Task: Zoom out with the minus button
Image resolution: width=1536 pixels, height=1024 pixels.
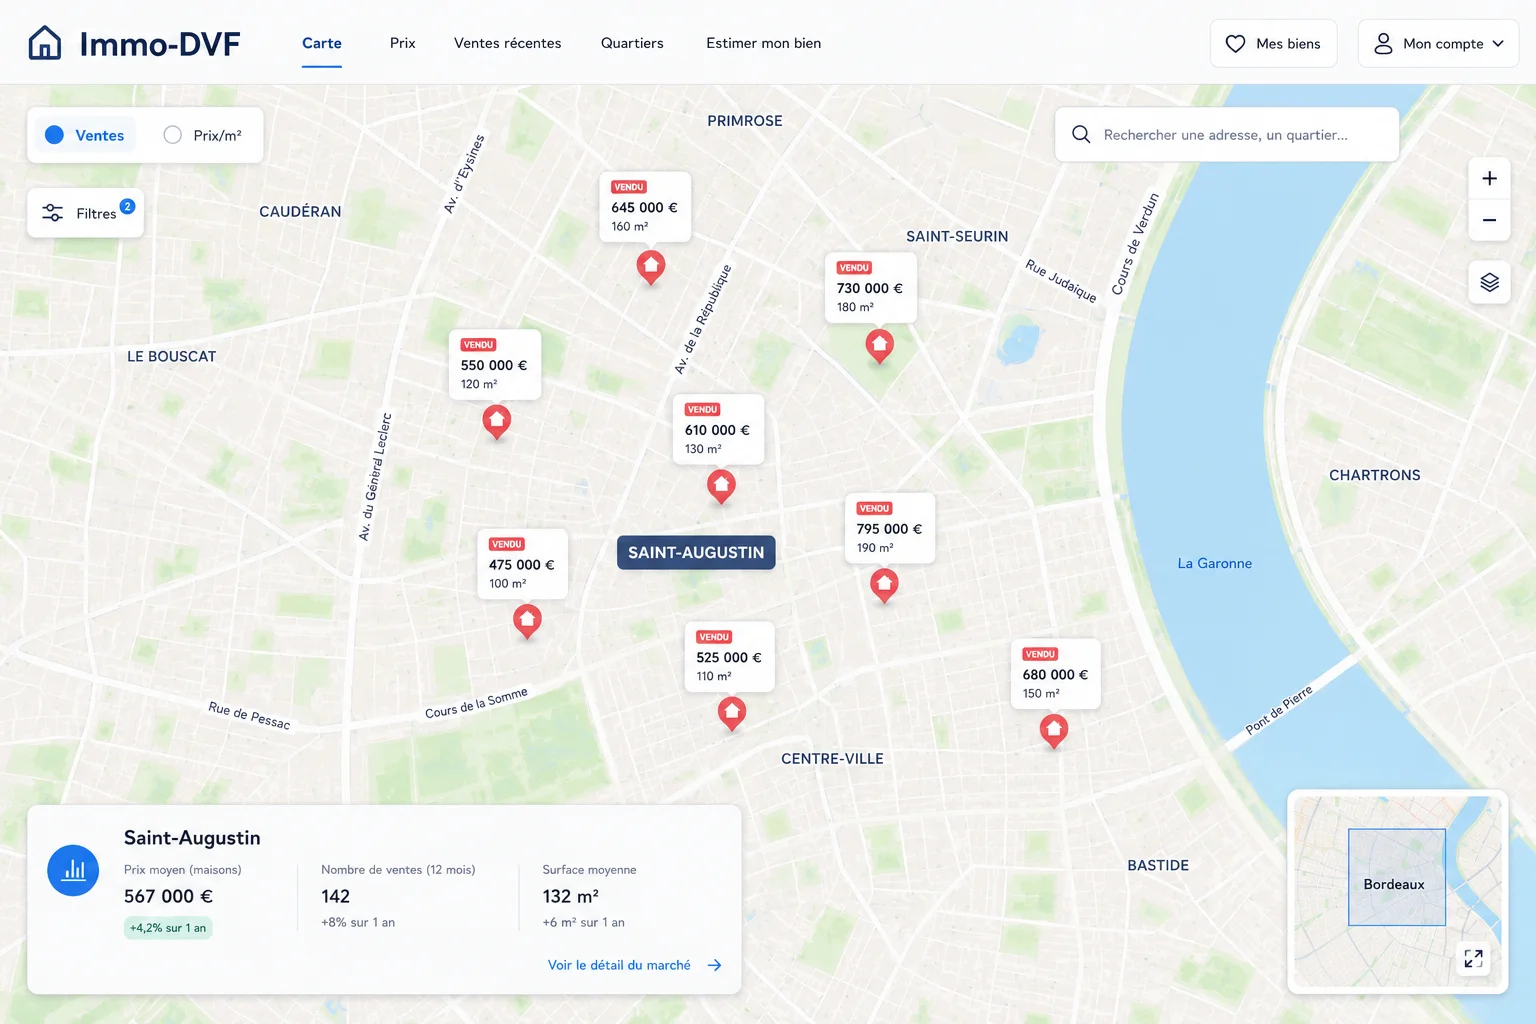Action: click(x=1489, y=220)
